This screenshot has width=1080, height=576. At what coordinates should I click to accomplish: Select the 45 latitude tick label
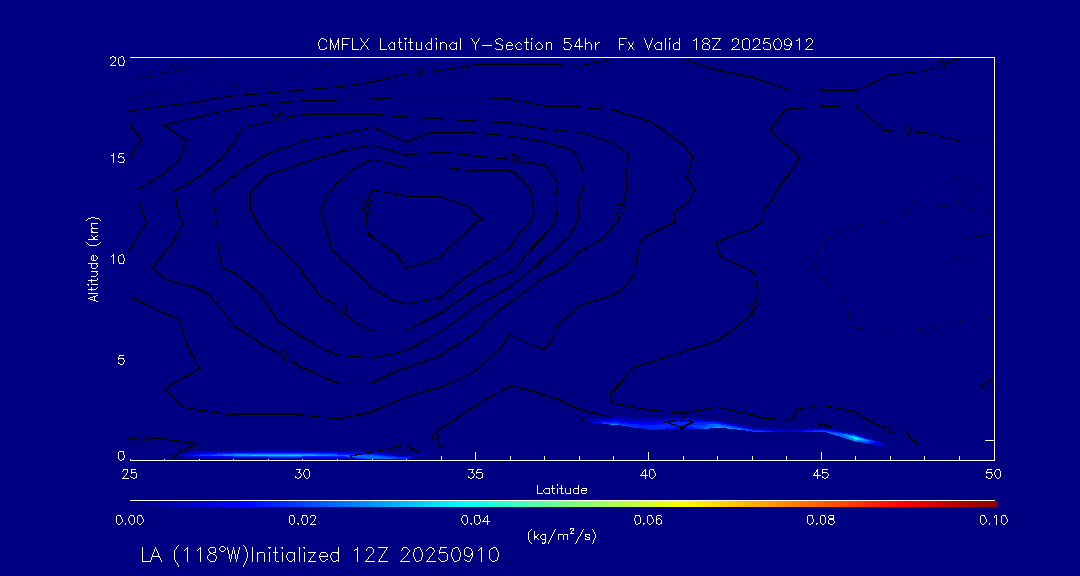pyautogui.click(x=821, y=474)
